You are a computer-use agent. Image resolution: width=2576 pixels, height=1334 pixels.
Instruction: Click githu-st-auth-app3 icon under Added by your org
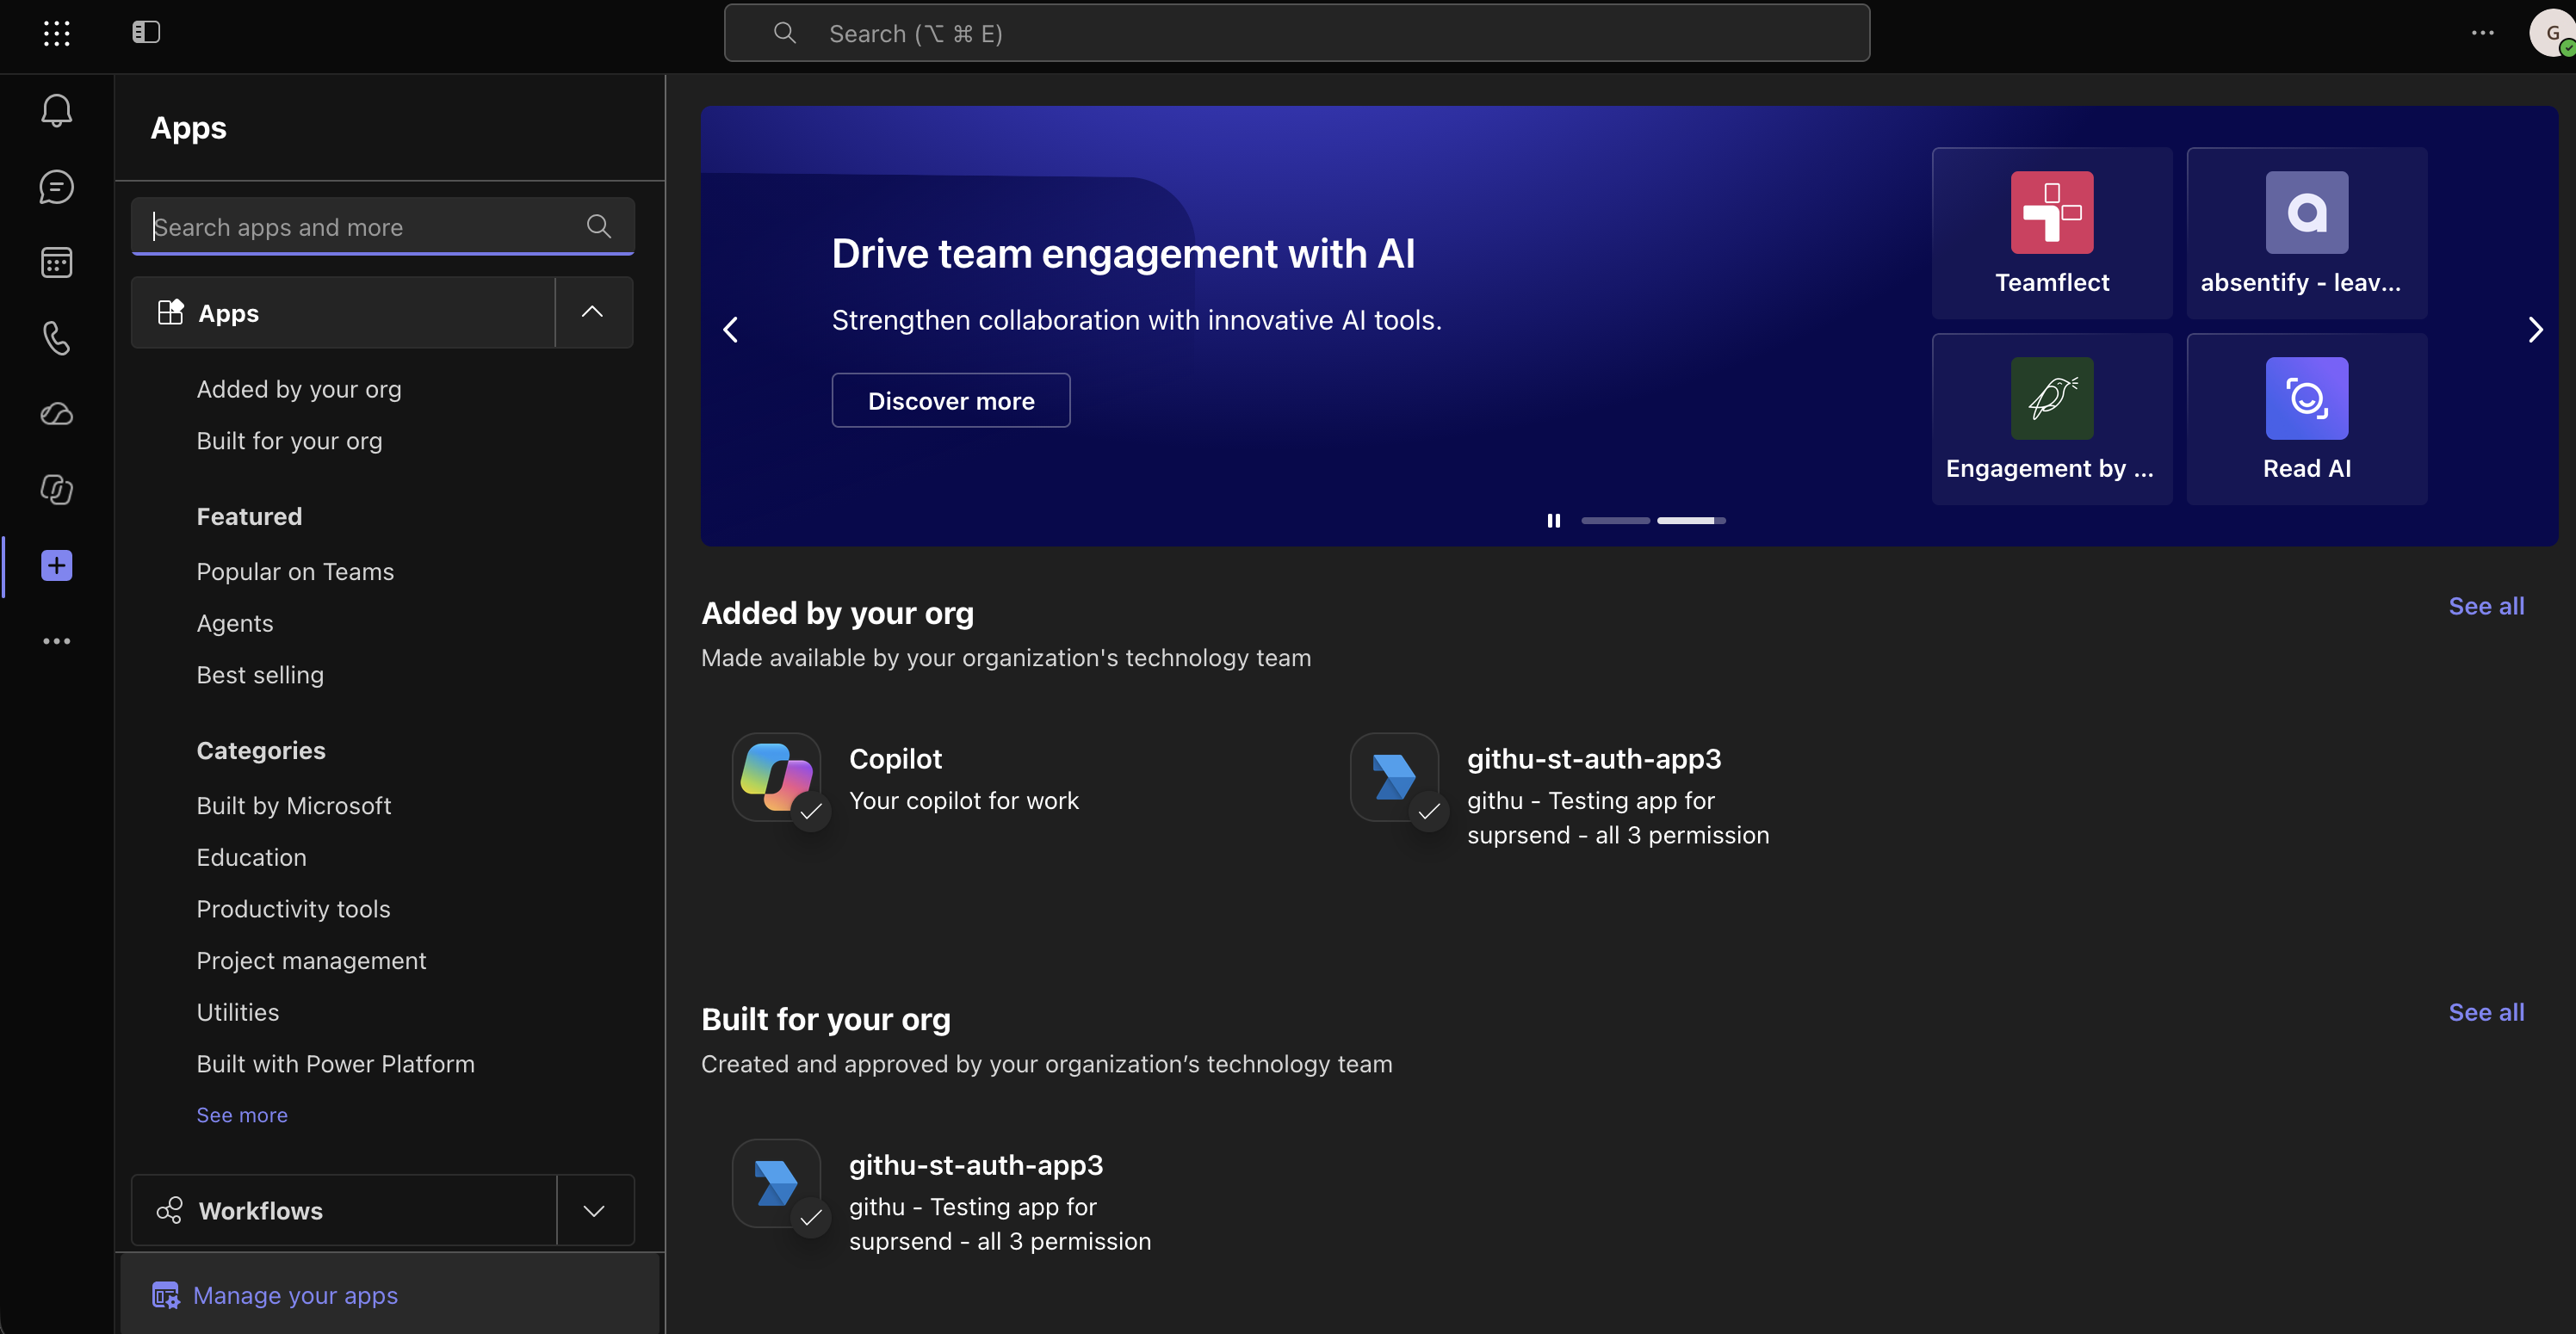click(1394, 777)
